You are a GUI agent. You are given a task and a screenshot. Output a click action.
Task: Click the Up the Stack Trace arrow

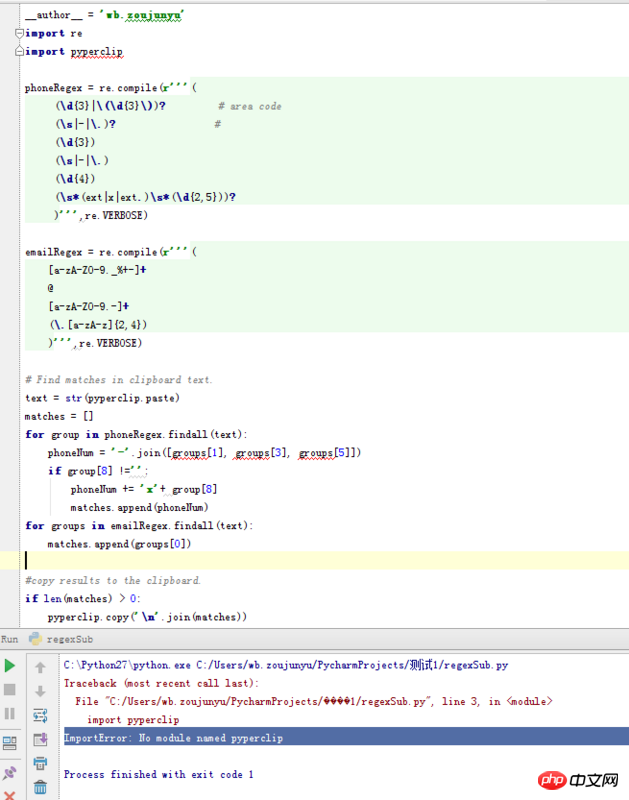point(40,667)
